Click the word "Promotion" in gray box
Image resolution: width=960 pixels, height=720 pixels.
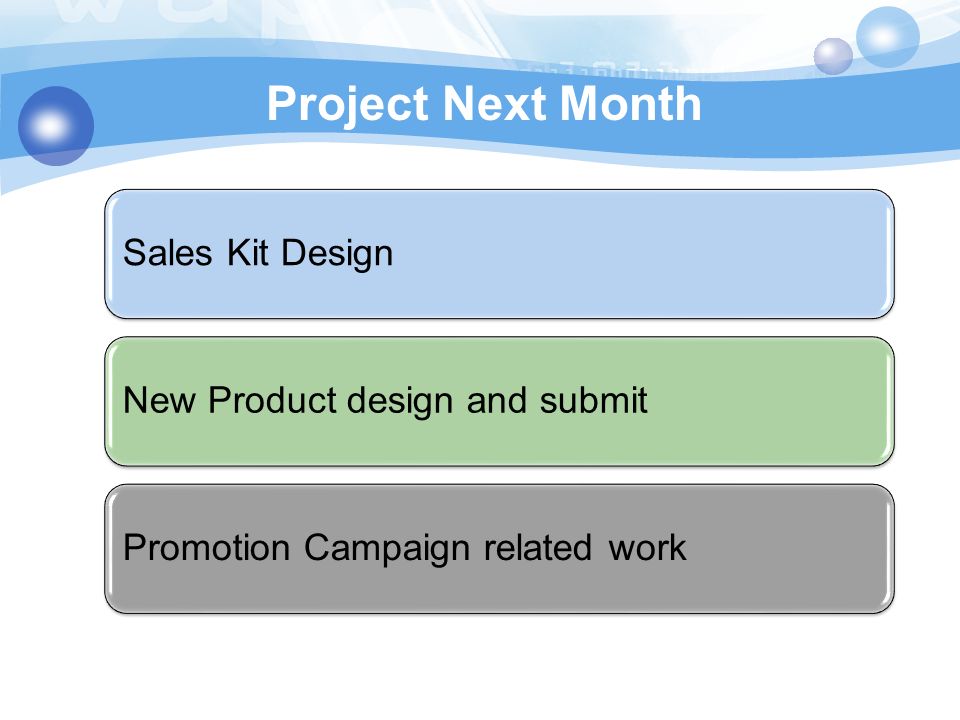(206, 547)
